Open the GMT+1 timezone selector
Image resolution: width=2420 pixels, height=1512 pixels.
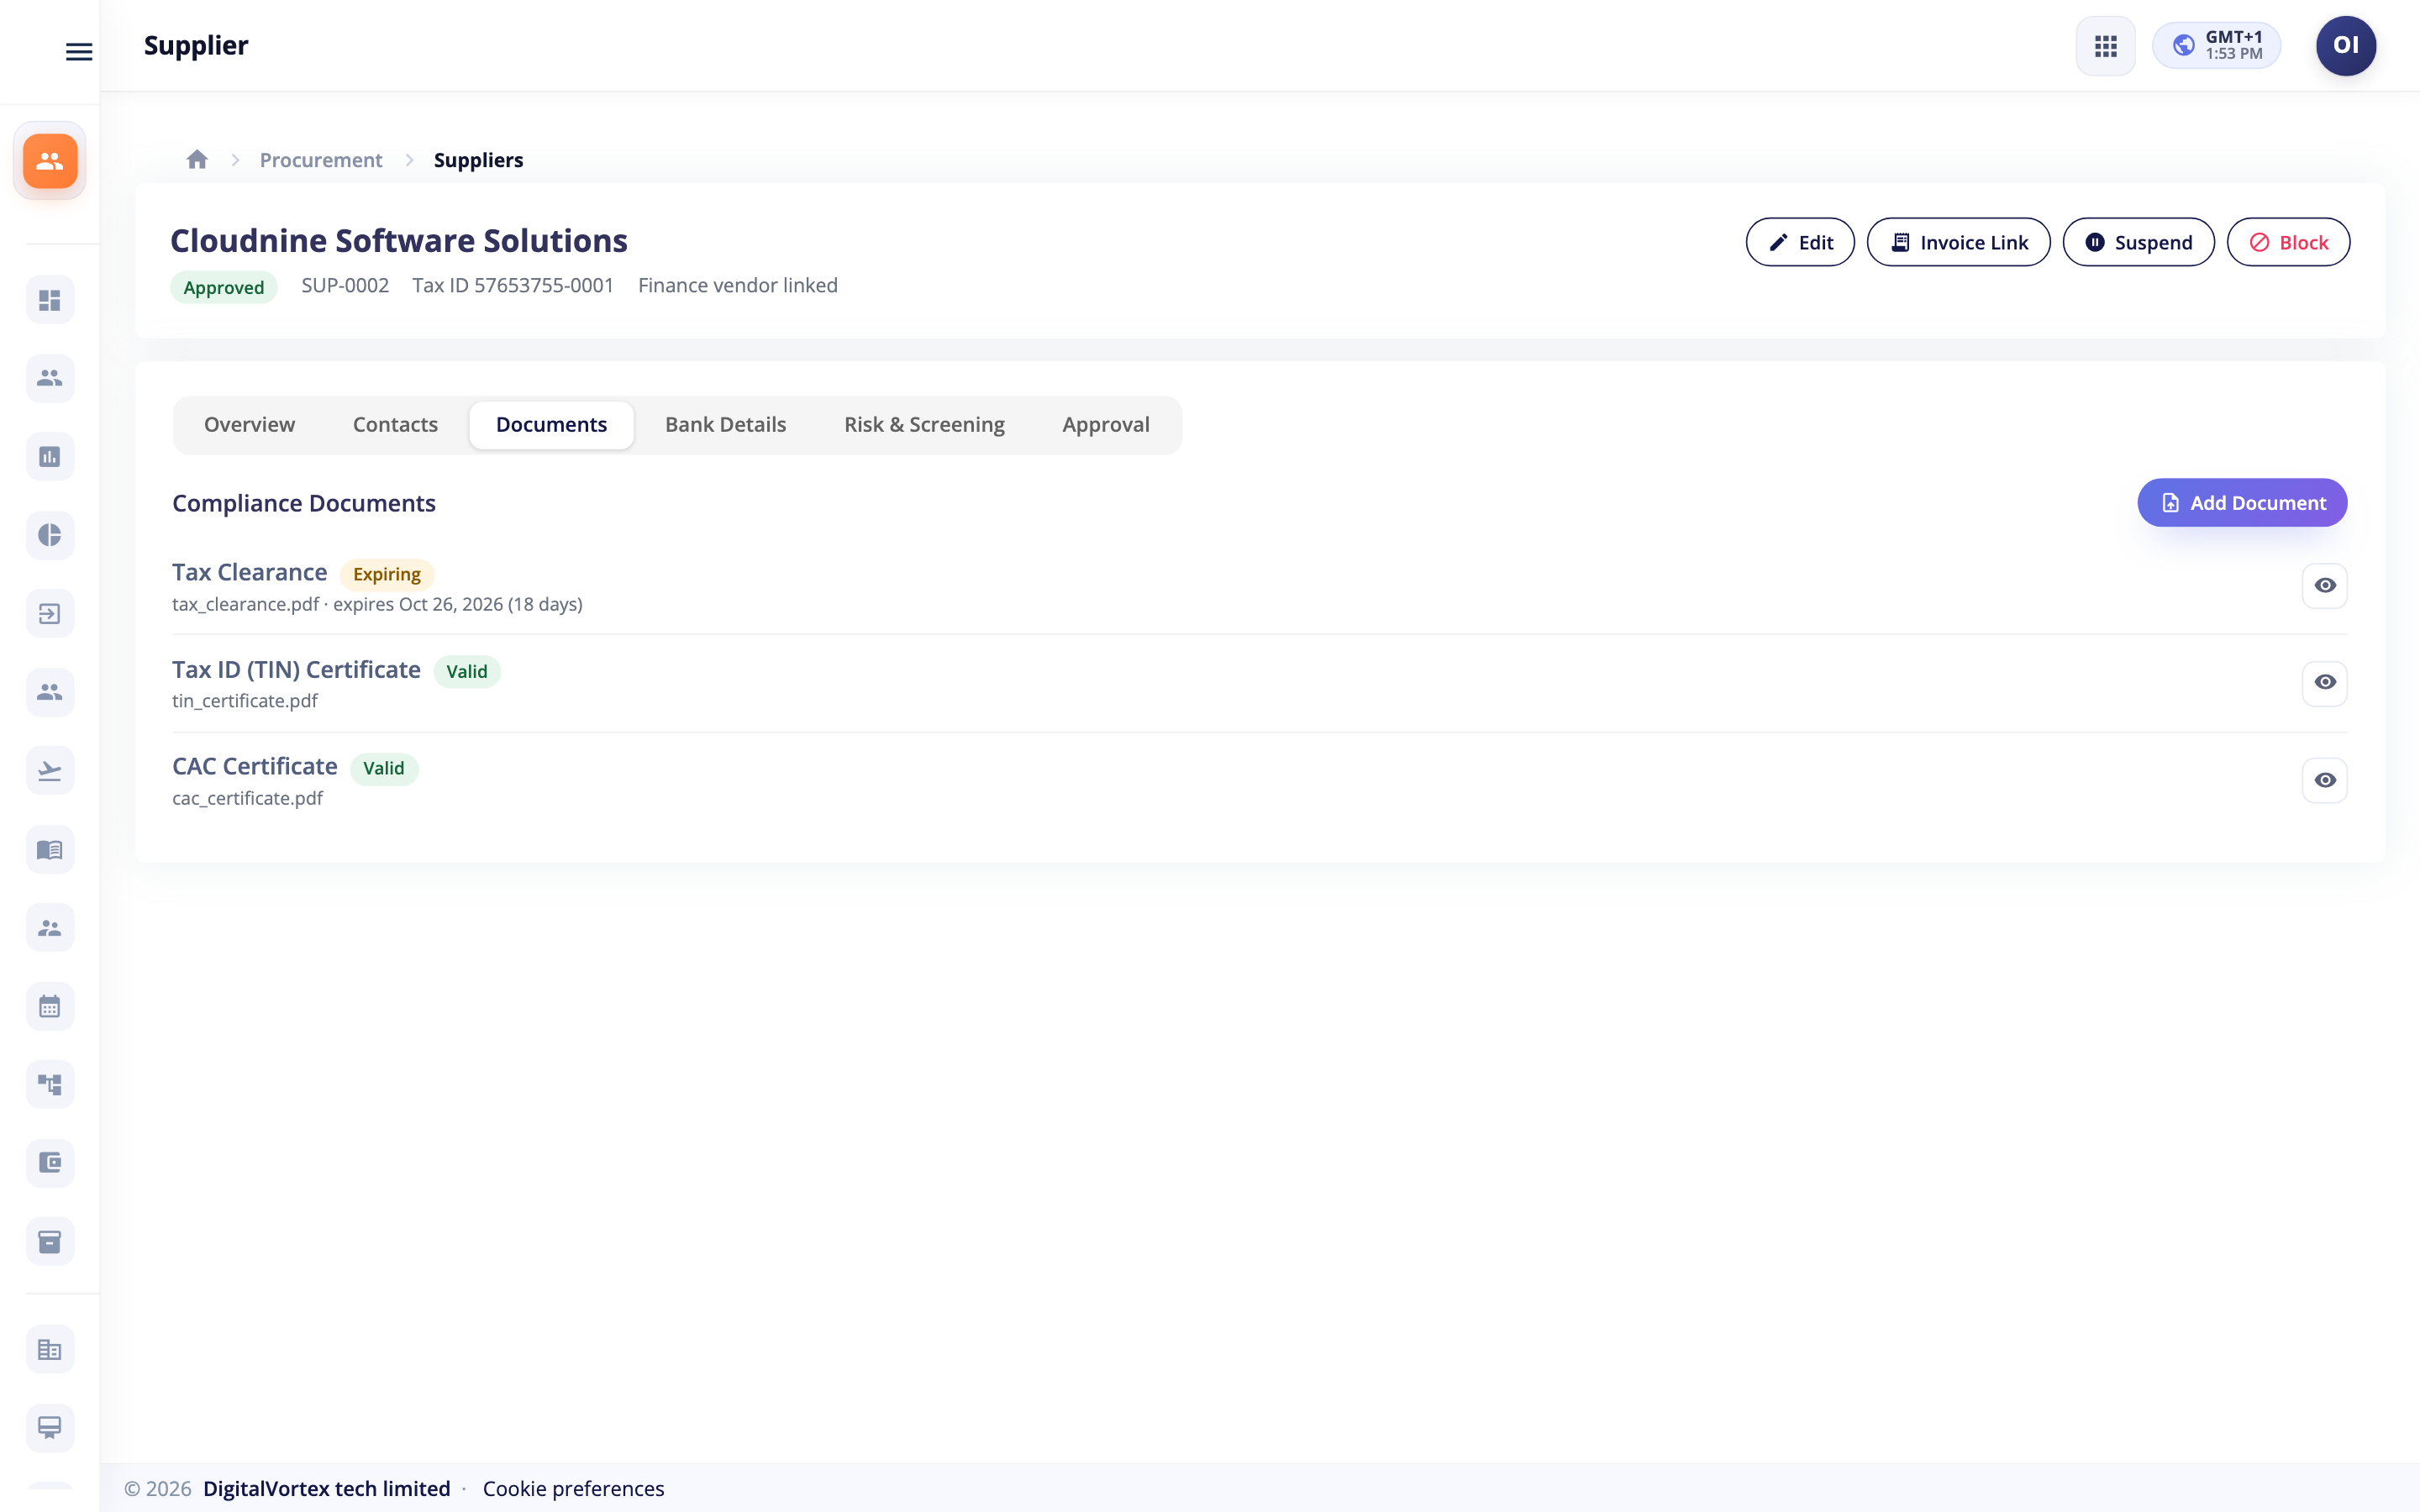[x=2216, y=46]
